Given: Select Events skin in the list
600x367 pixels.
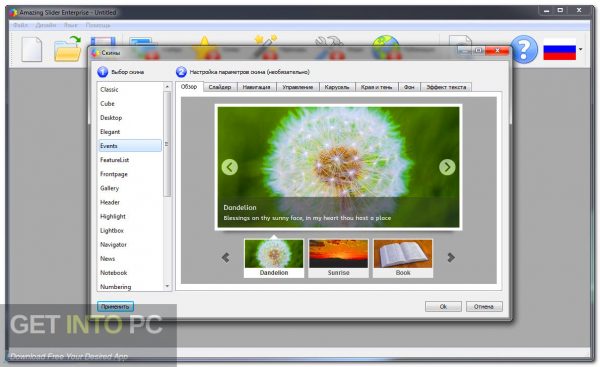Looking at the screenshot, I should click(130, 146).
